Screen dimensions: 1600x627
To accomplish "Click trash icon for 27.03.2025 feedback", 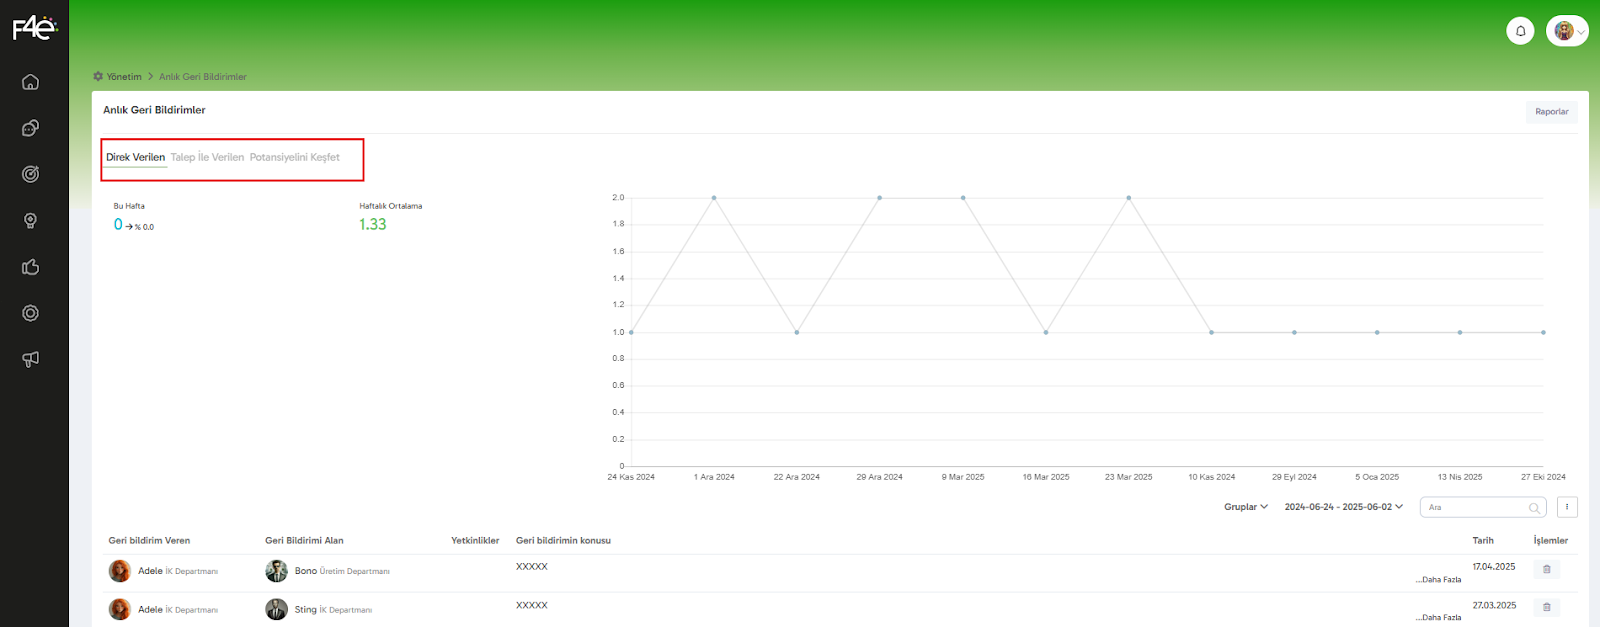I will point(1546,607).
